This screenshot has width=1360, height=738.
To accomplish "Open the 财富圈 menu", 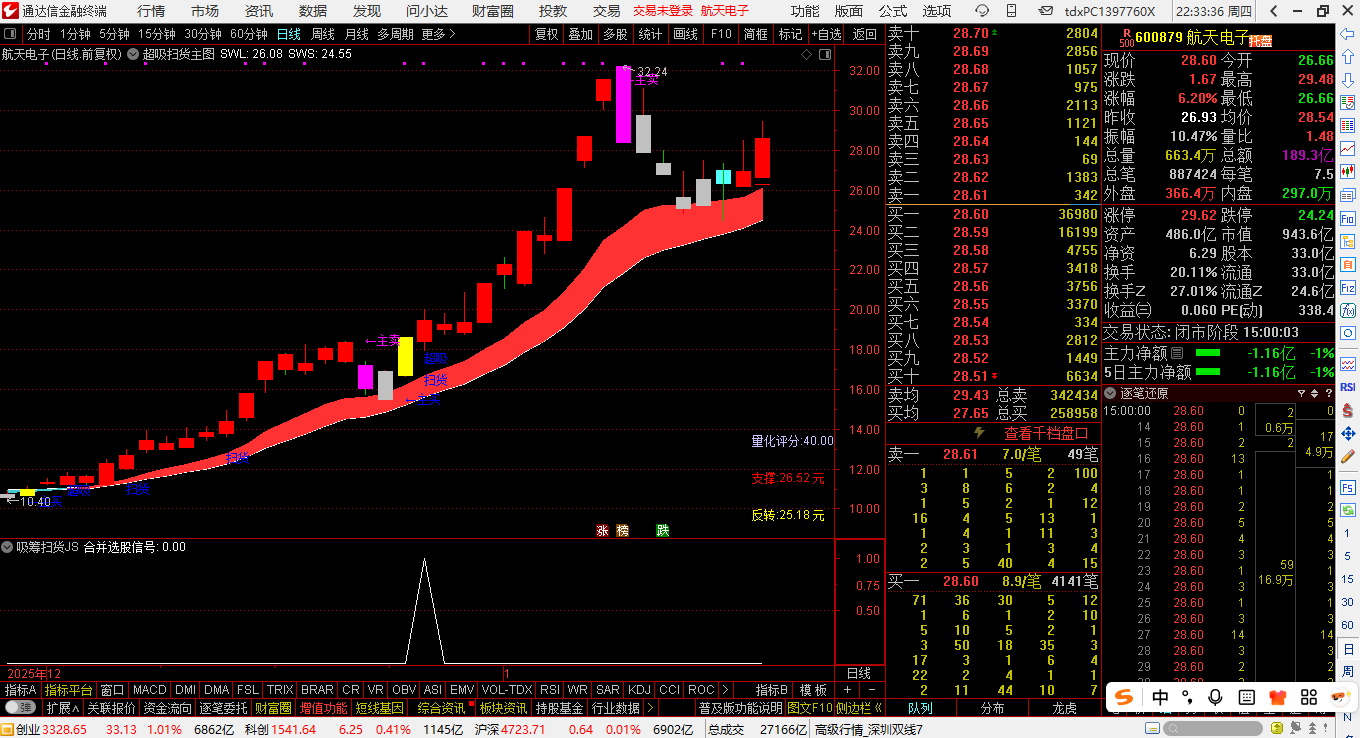I will pyautogui.click(x=493, y=11).
